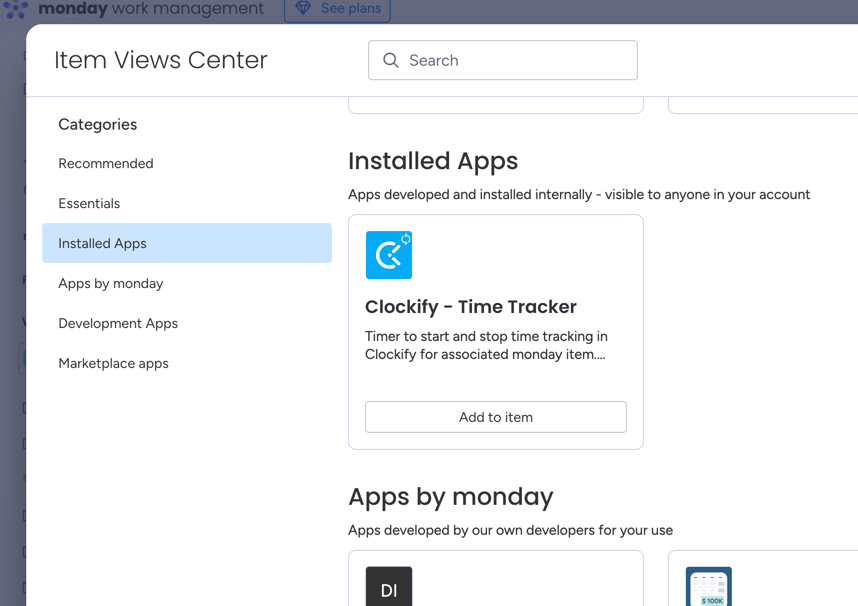Click the diamond icon in See plans

point(303,8)
